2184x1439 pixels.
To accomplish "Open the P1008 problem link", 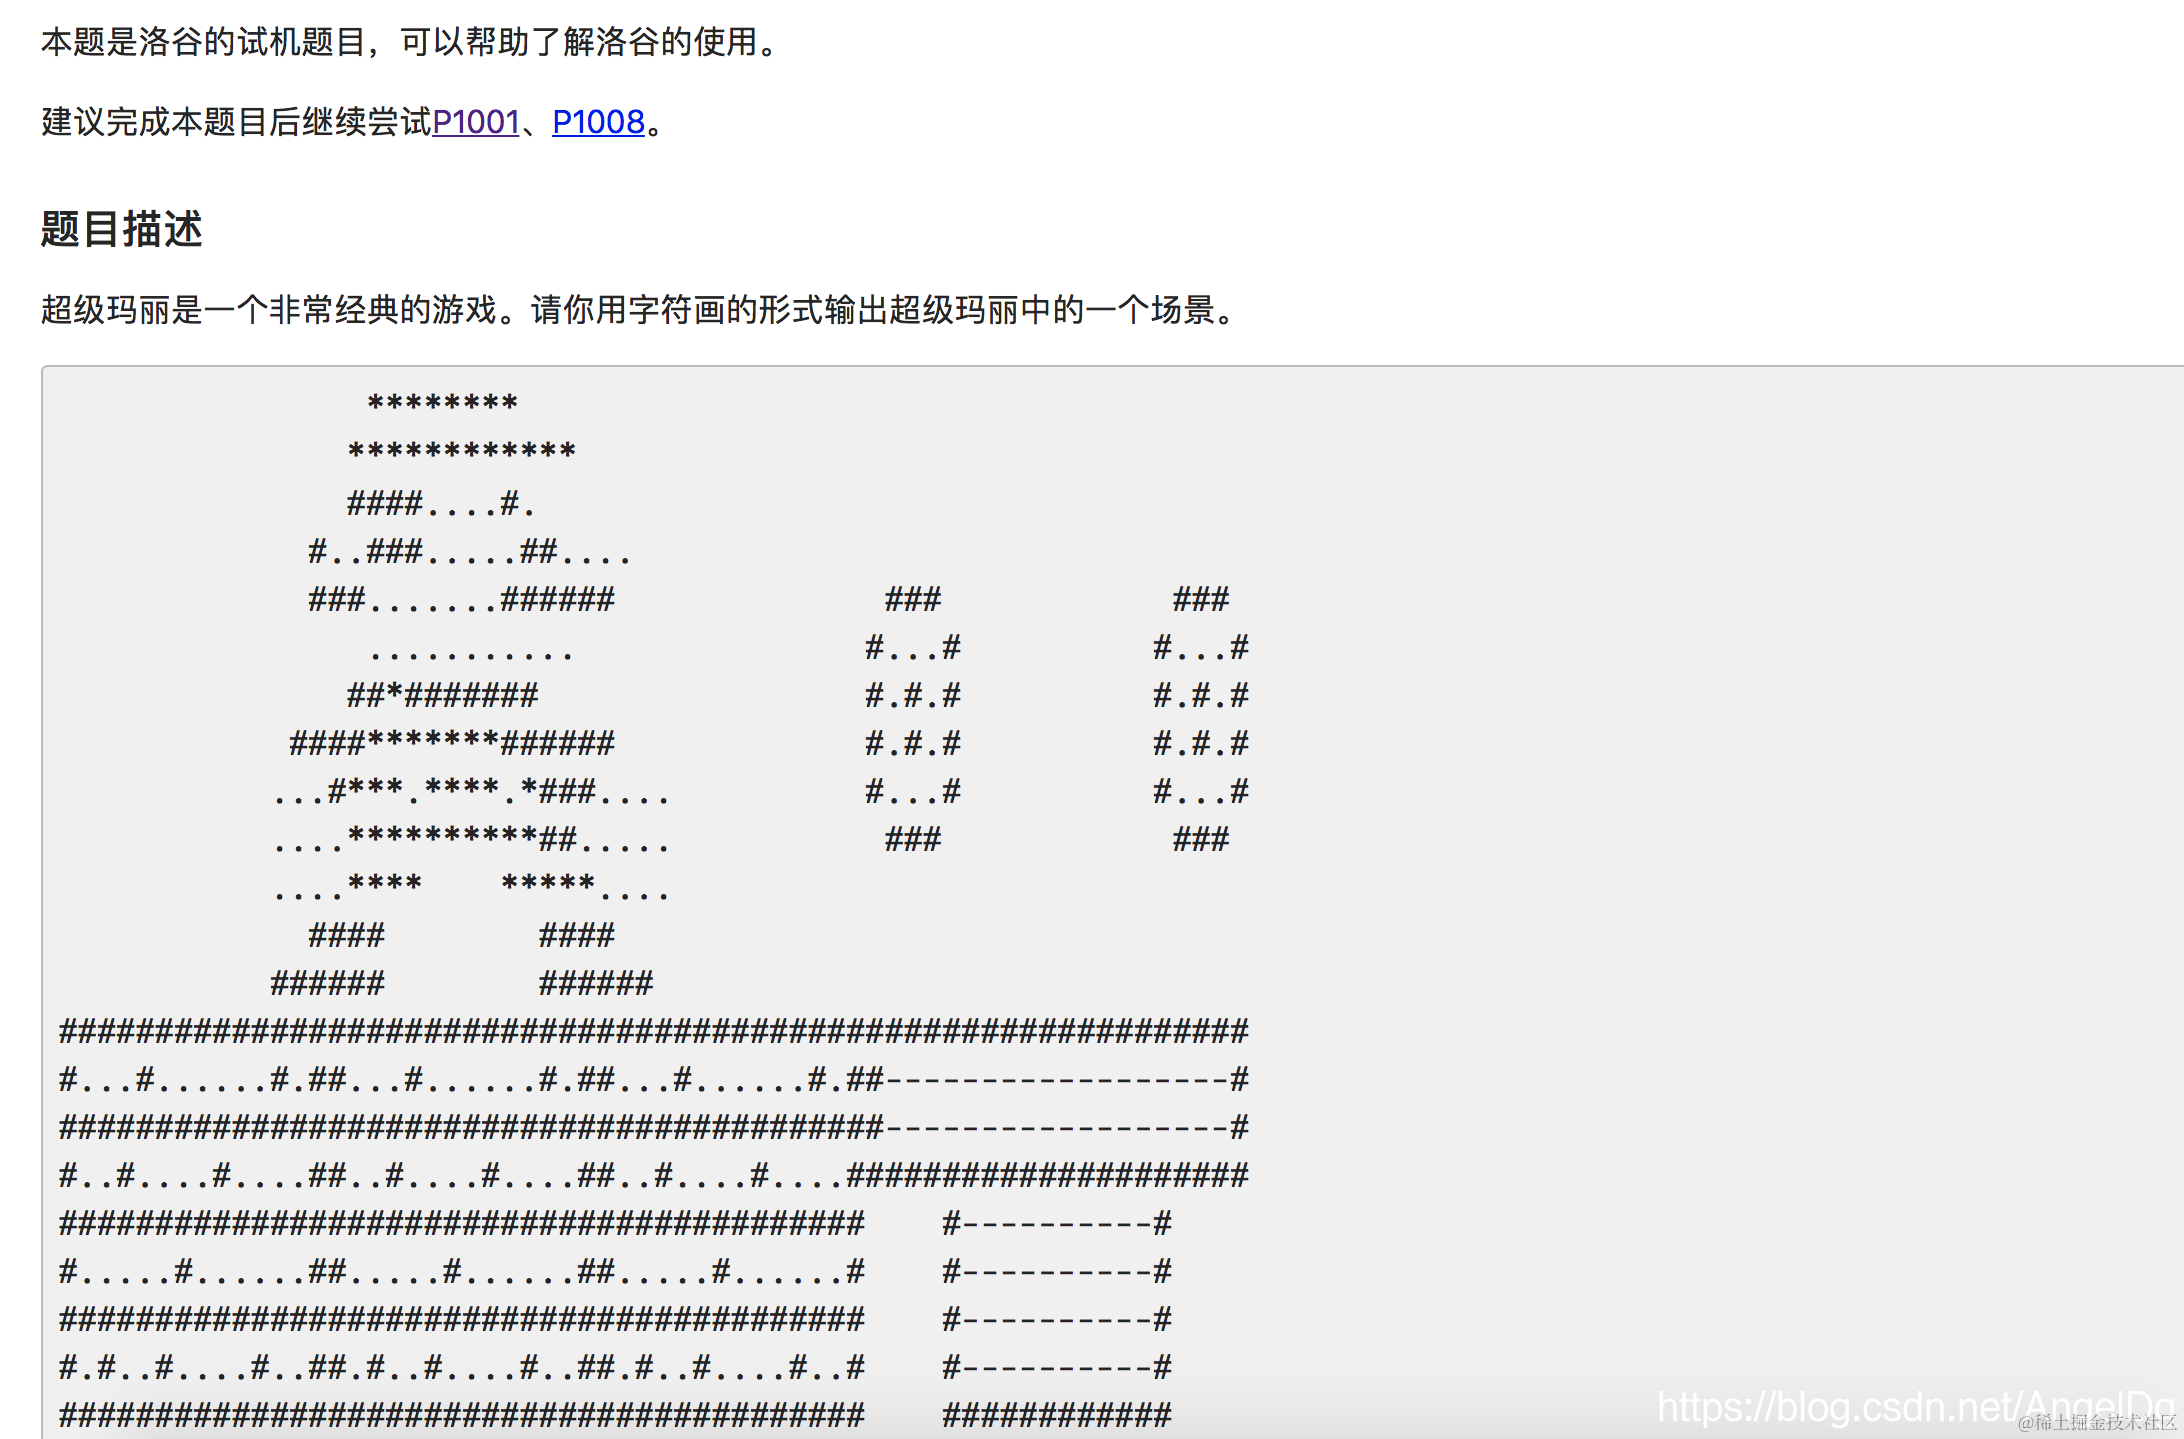I will point(597,122).
